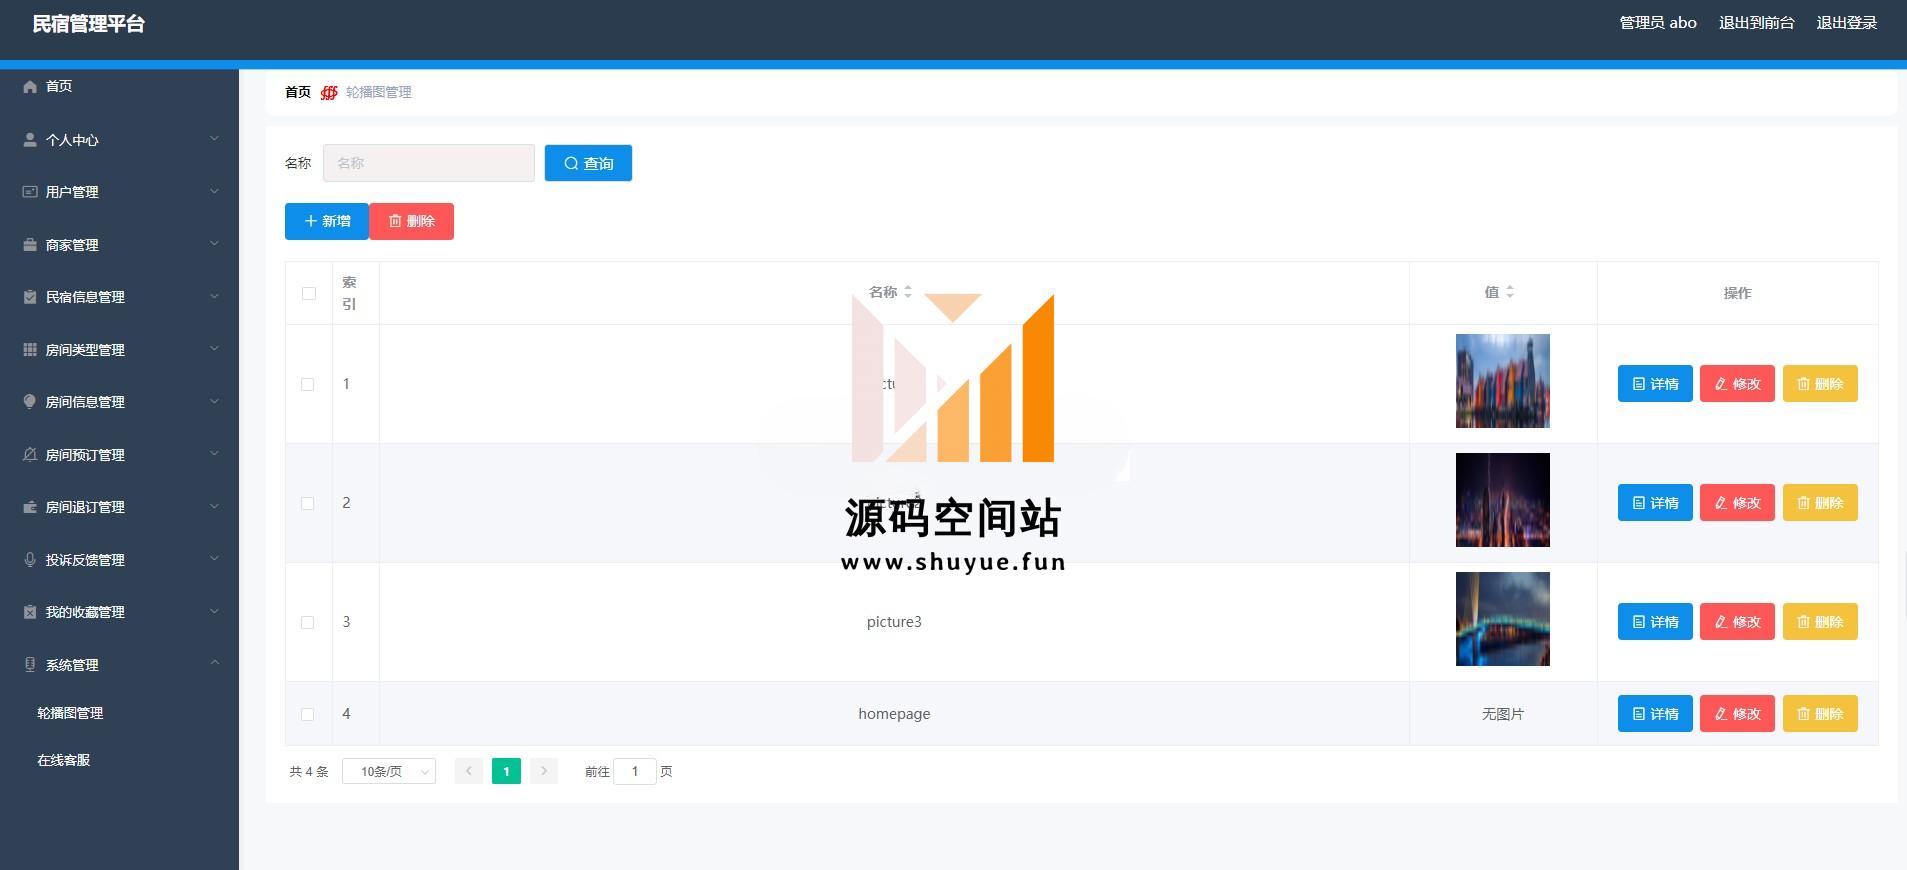Tick the select-all checkbox in table header
The height and width of the screenshot is (870, 1907).
tap(308, 293)
